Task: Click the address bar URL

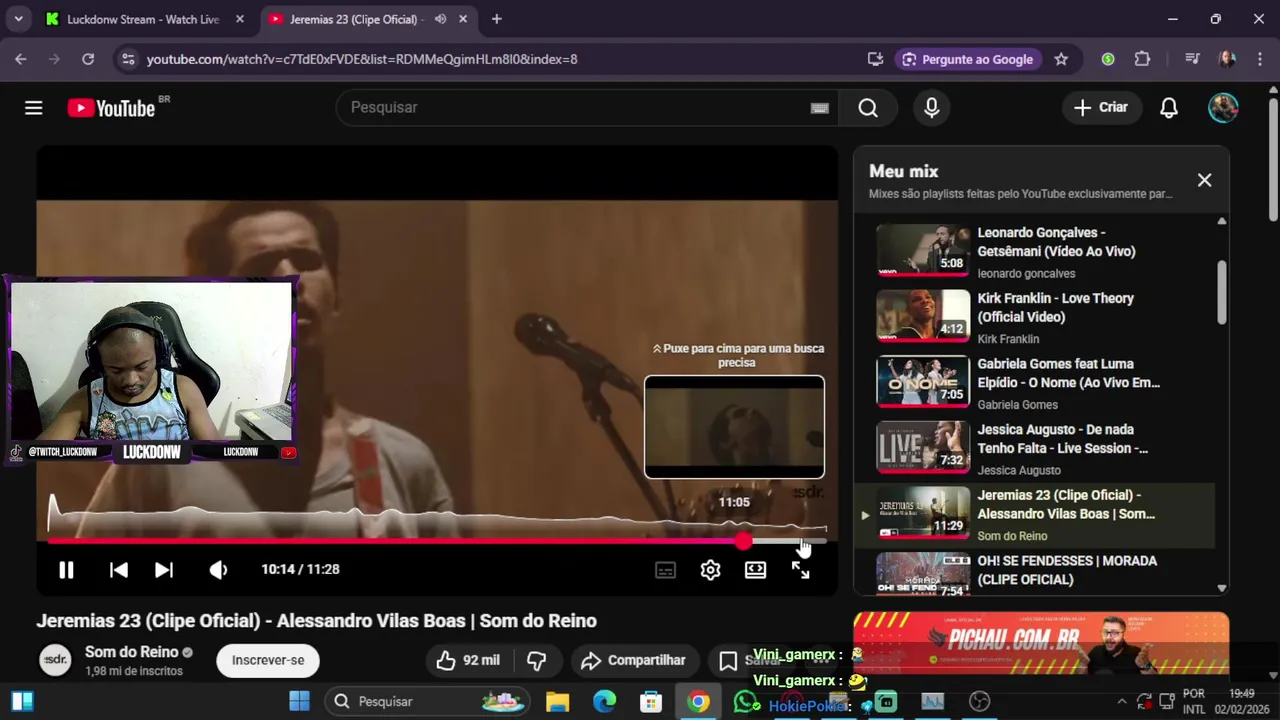Action: click(362, 59)
